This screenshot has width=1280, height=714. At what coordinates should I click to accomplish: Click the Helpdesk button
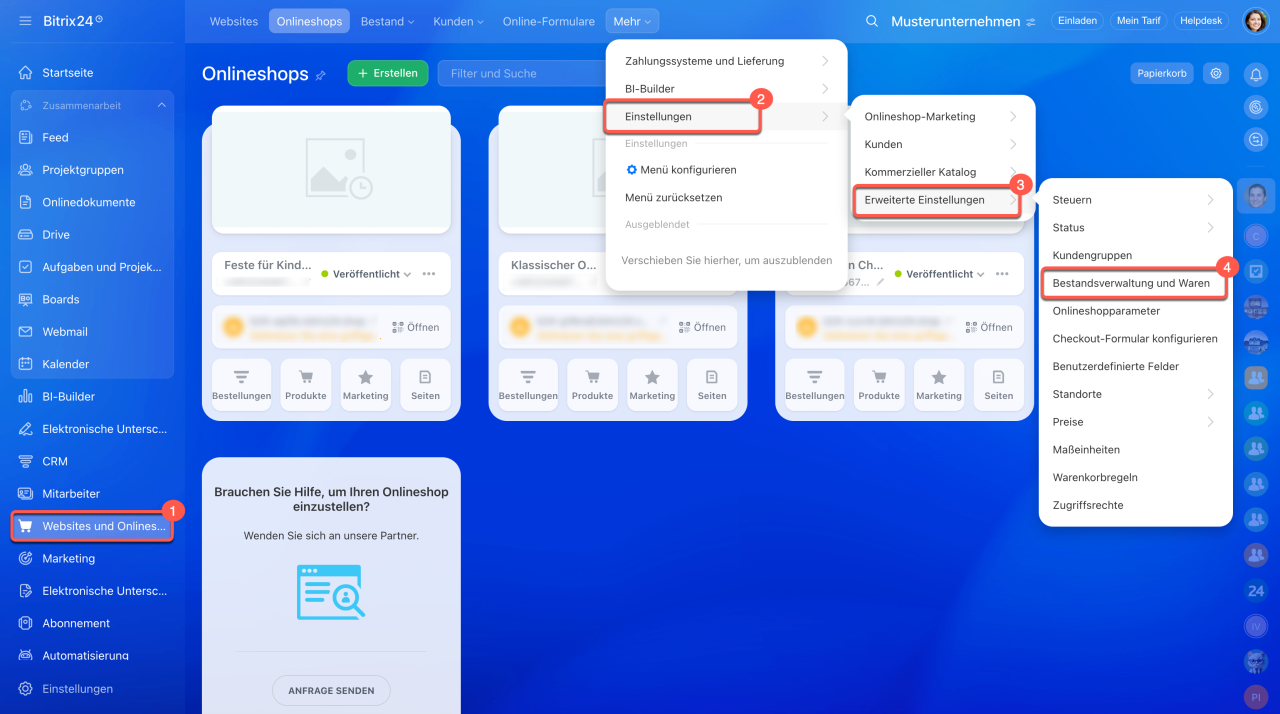coord(1202,21)
